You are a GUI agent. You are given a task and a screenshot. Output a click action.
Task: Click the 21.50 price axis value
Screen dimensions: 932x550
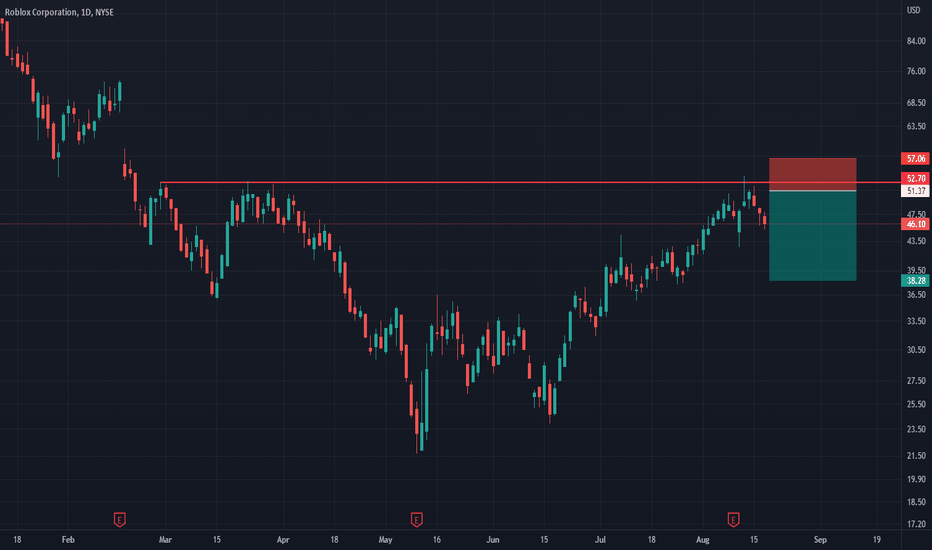[916, 456]
